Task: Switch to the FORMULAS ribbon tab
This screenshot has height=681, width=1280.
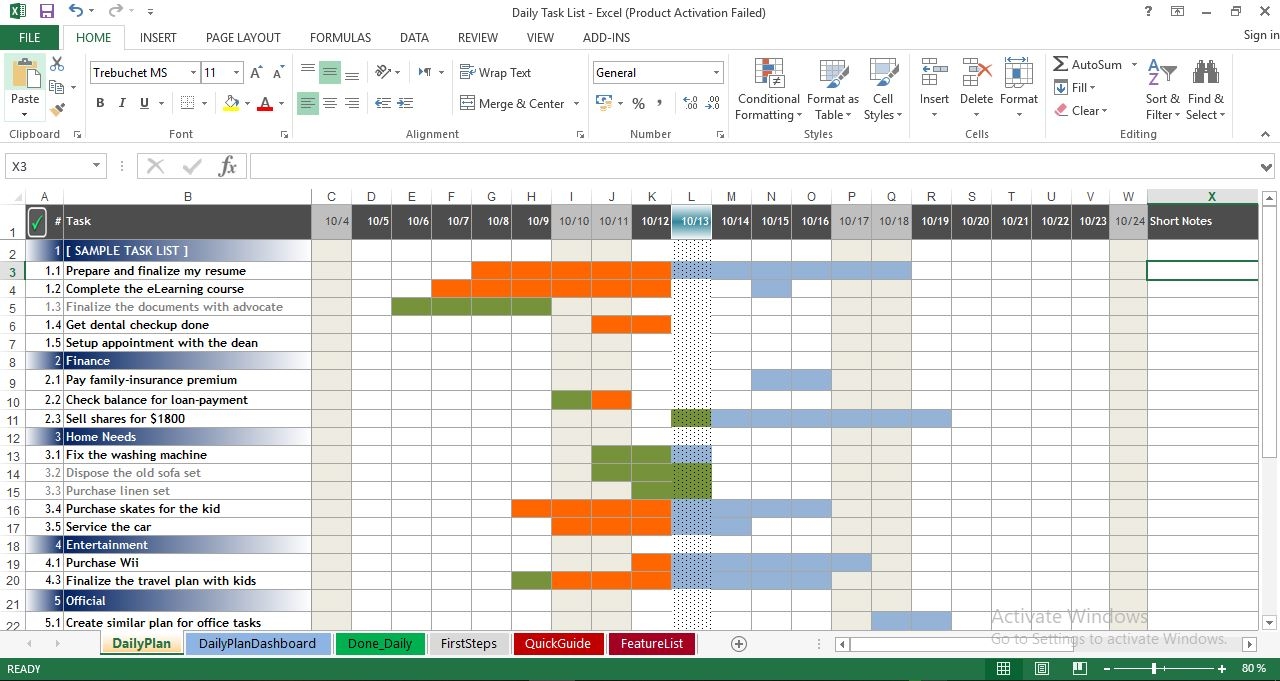Action: (x=340, y=37)
